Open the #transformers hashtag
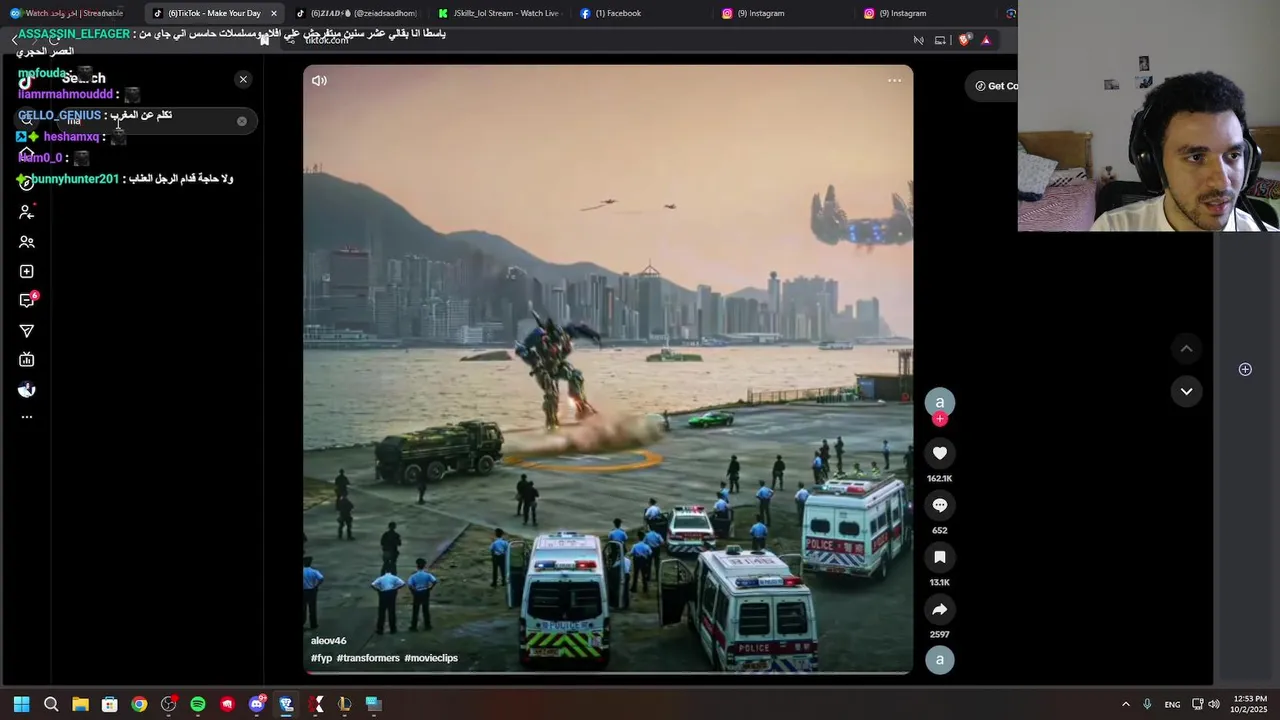The width and height of the screenshot is (1280, 720). tap(368, 658)
